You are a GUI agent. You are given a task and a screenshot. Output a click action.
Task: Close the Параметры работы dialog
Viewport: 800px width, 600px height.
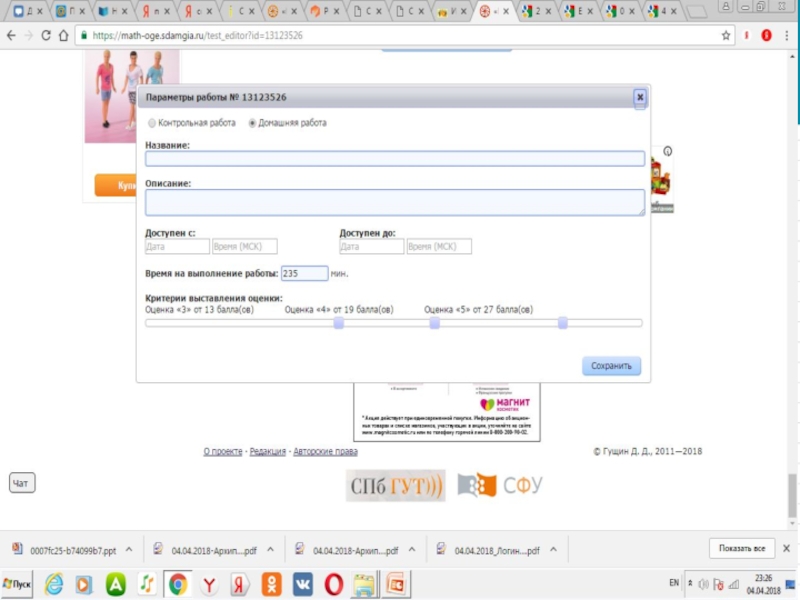pos(639,97)
